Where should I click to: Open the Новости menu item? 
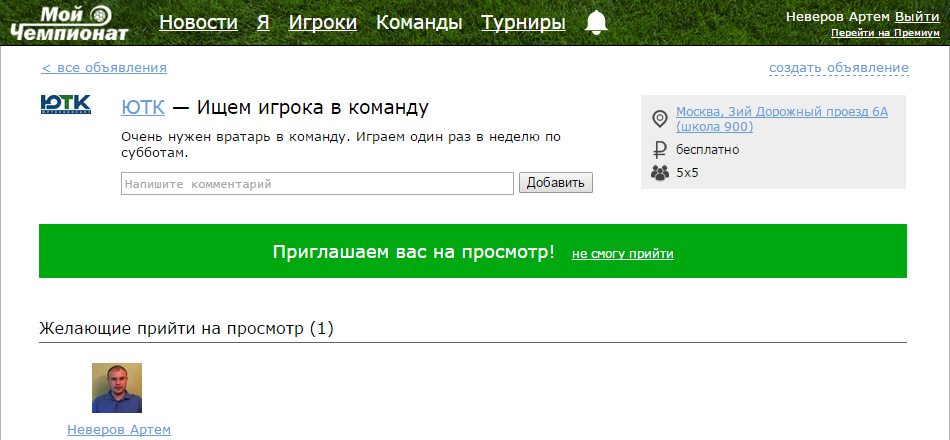[x=198, y=23]
